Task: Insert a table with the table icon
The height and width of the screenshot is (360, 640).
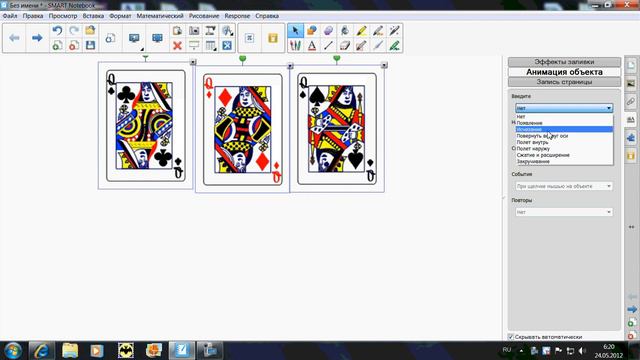Action: (x=211, y=45)
